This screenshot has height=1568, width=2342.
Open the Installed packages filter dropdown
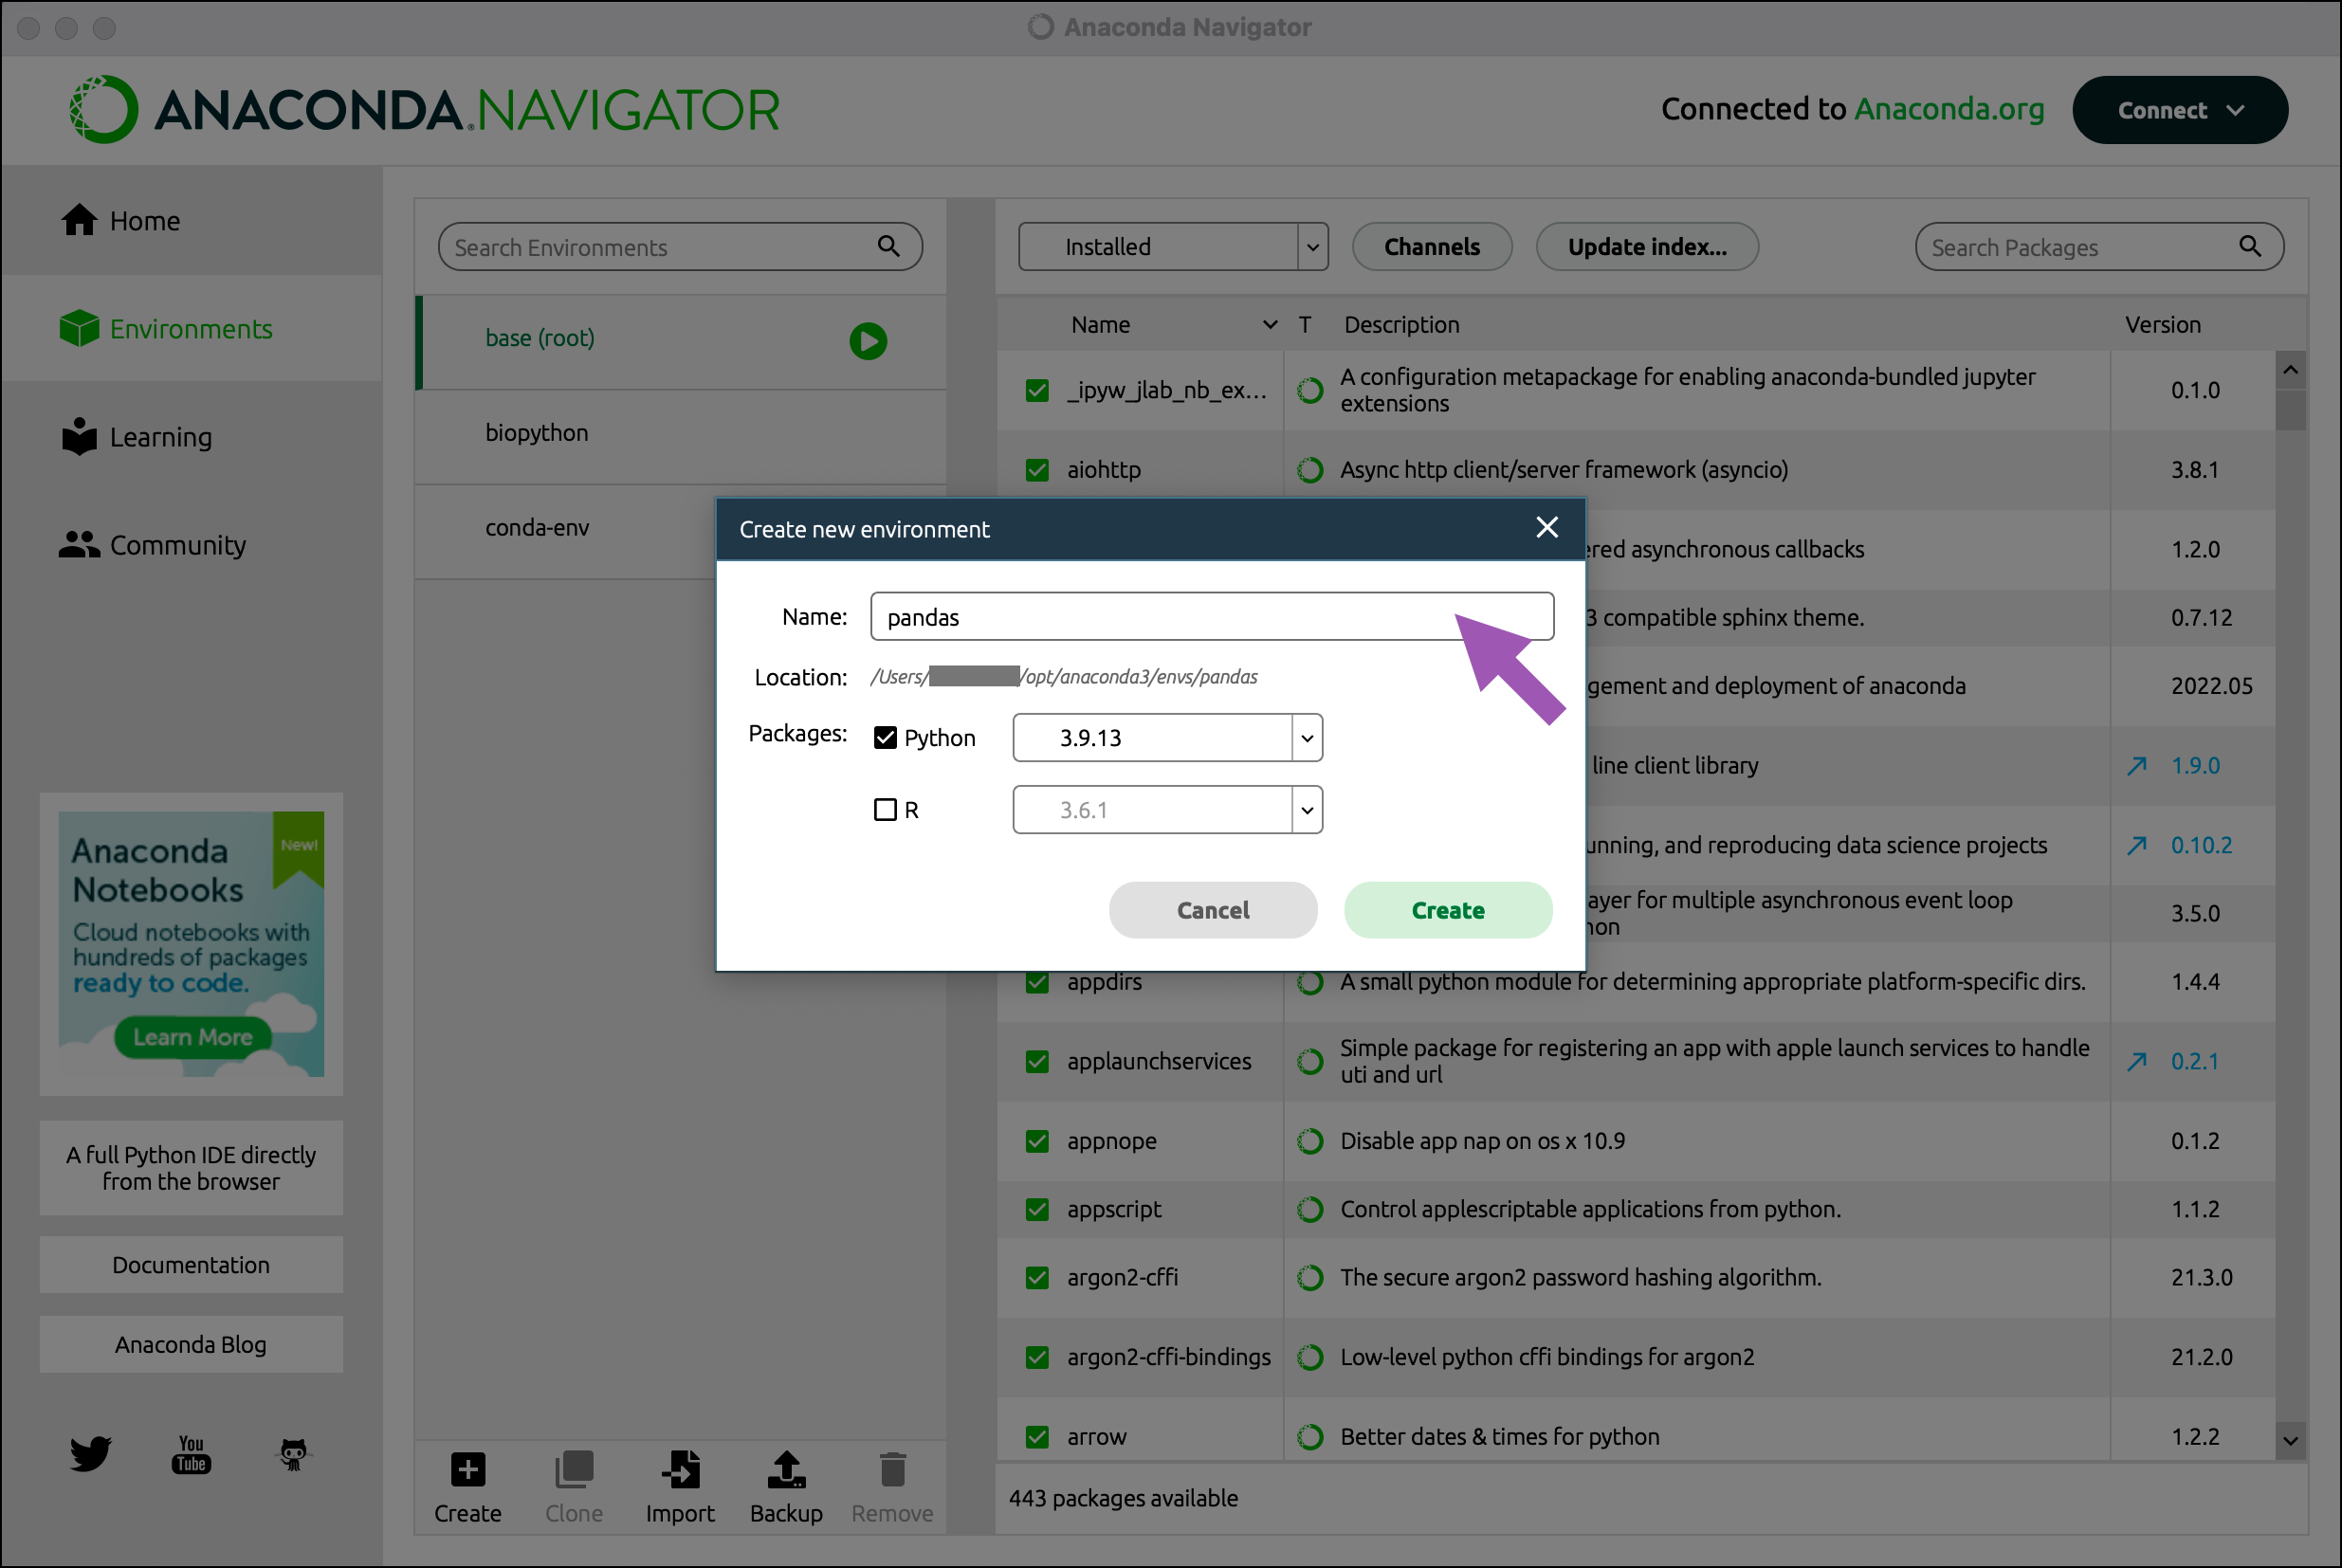pos(1312,247)
